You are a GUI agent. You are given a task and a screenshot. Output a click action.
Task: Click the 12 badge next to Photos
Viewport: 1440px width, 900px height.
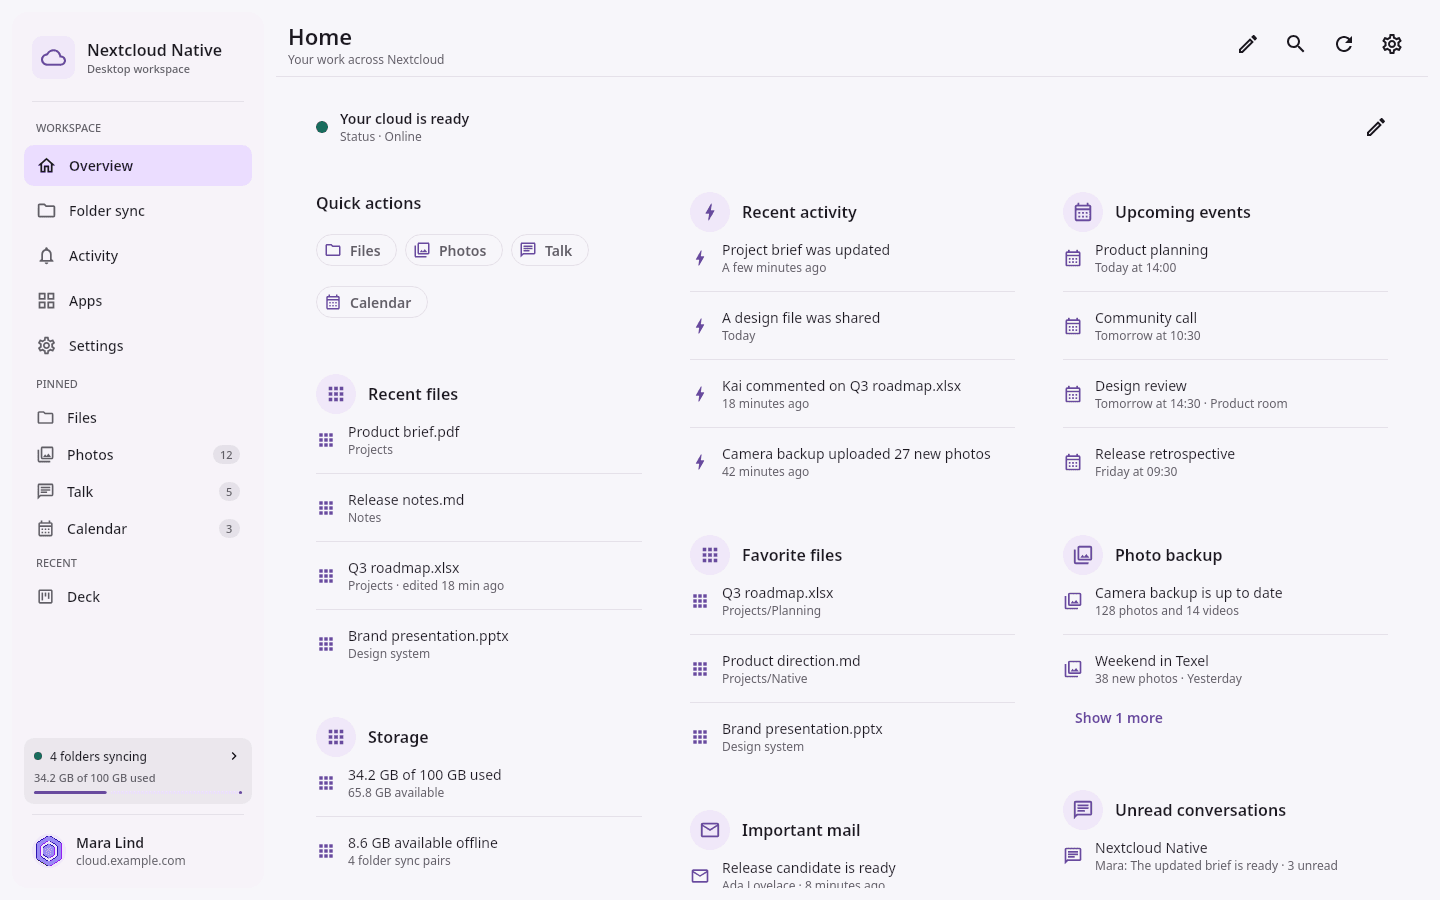click(x=226, y=455)
